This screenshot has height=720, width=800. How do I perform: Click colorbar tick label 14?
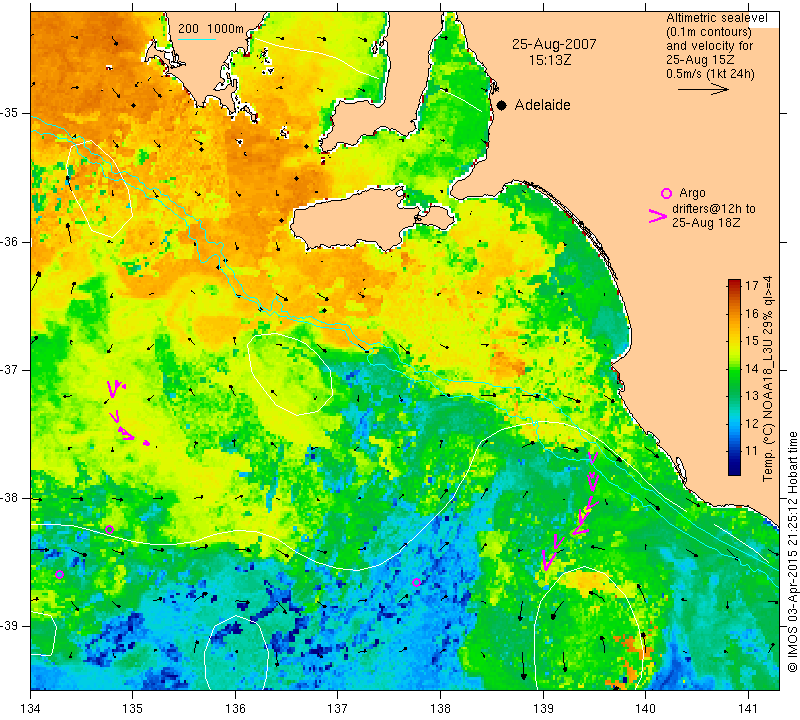click(x=752, y=368)
